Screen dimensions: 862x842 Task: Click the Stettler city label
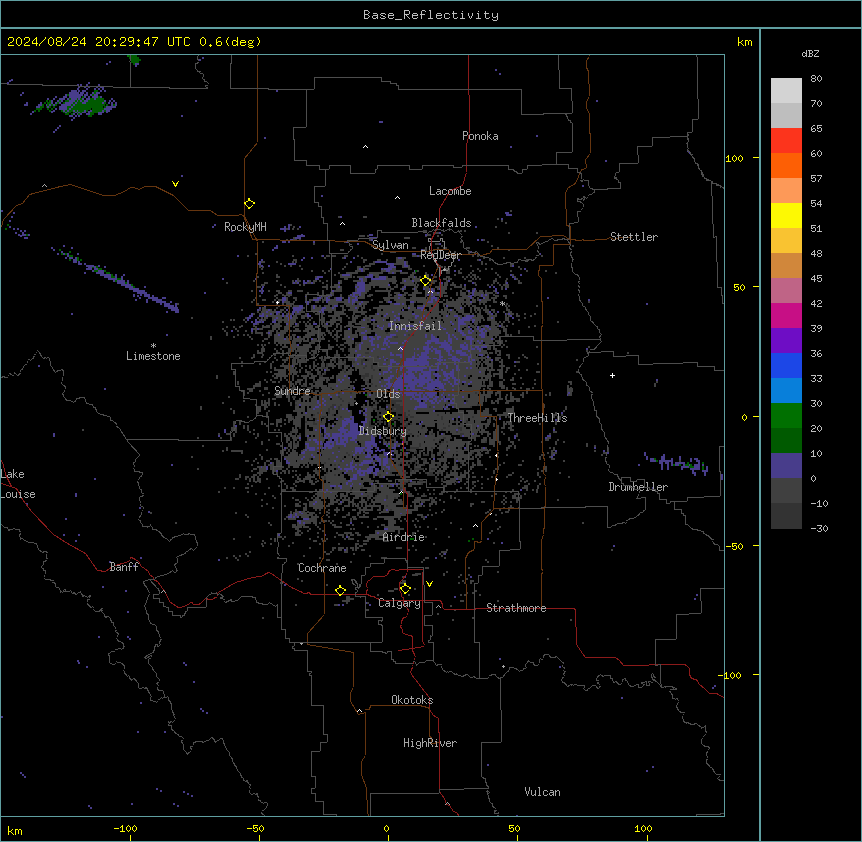click(x=634, y=237)
